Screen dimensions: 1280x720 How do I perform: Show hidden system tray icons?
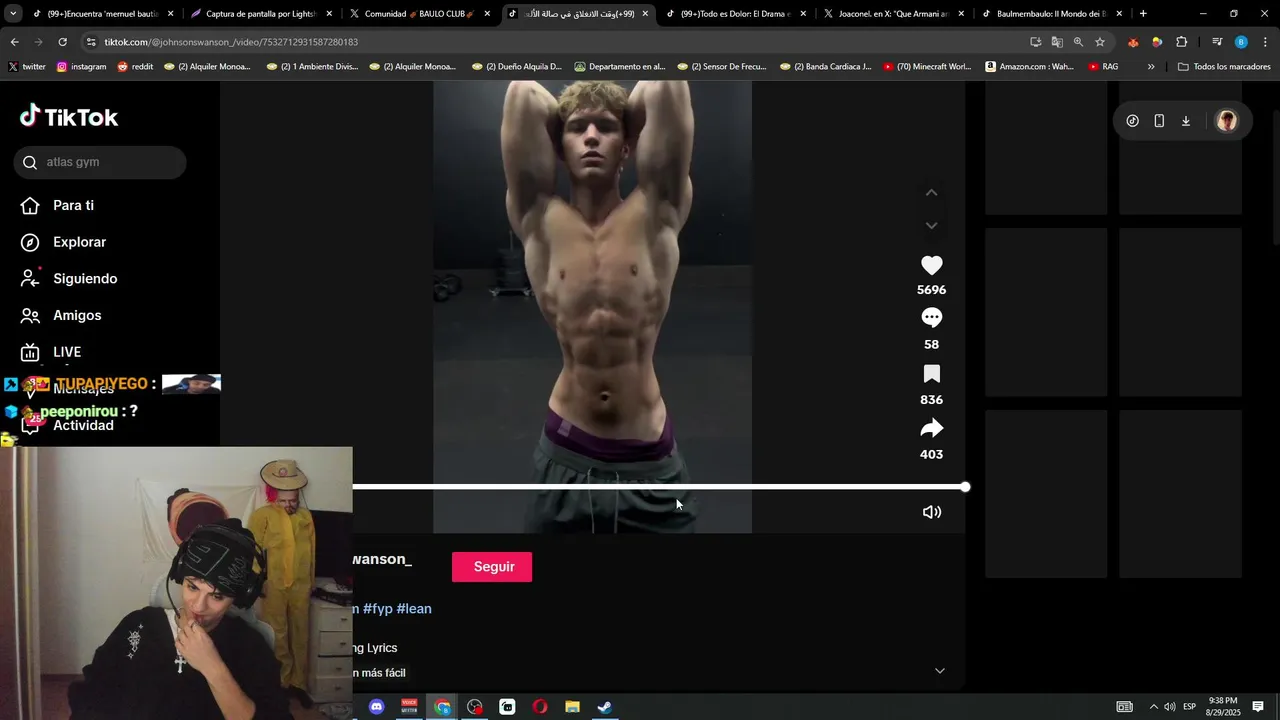[x=1153, y=707]
